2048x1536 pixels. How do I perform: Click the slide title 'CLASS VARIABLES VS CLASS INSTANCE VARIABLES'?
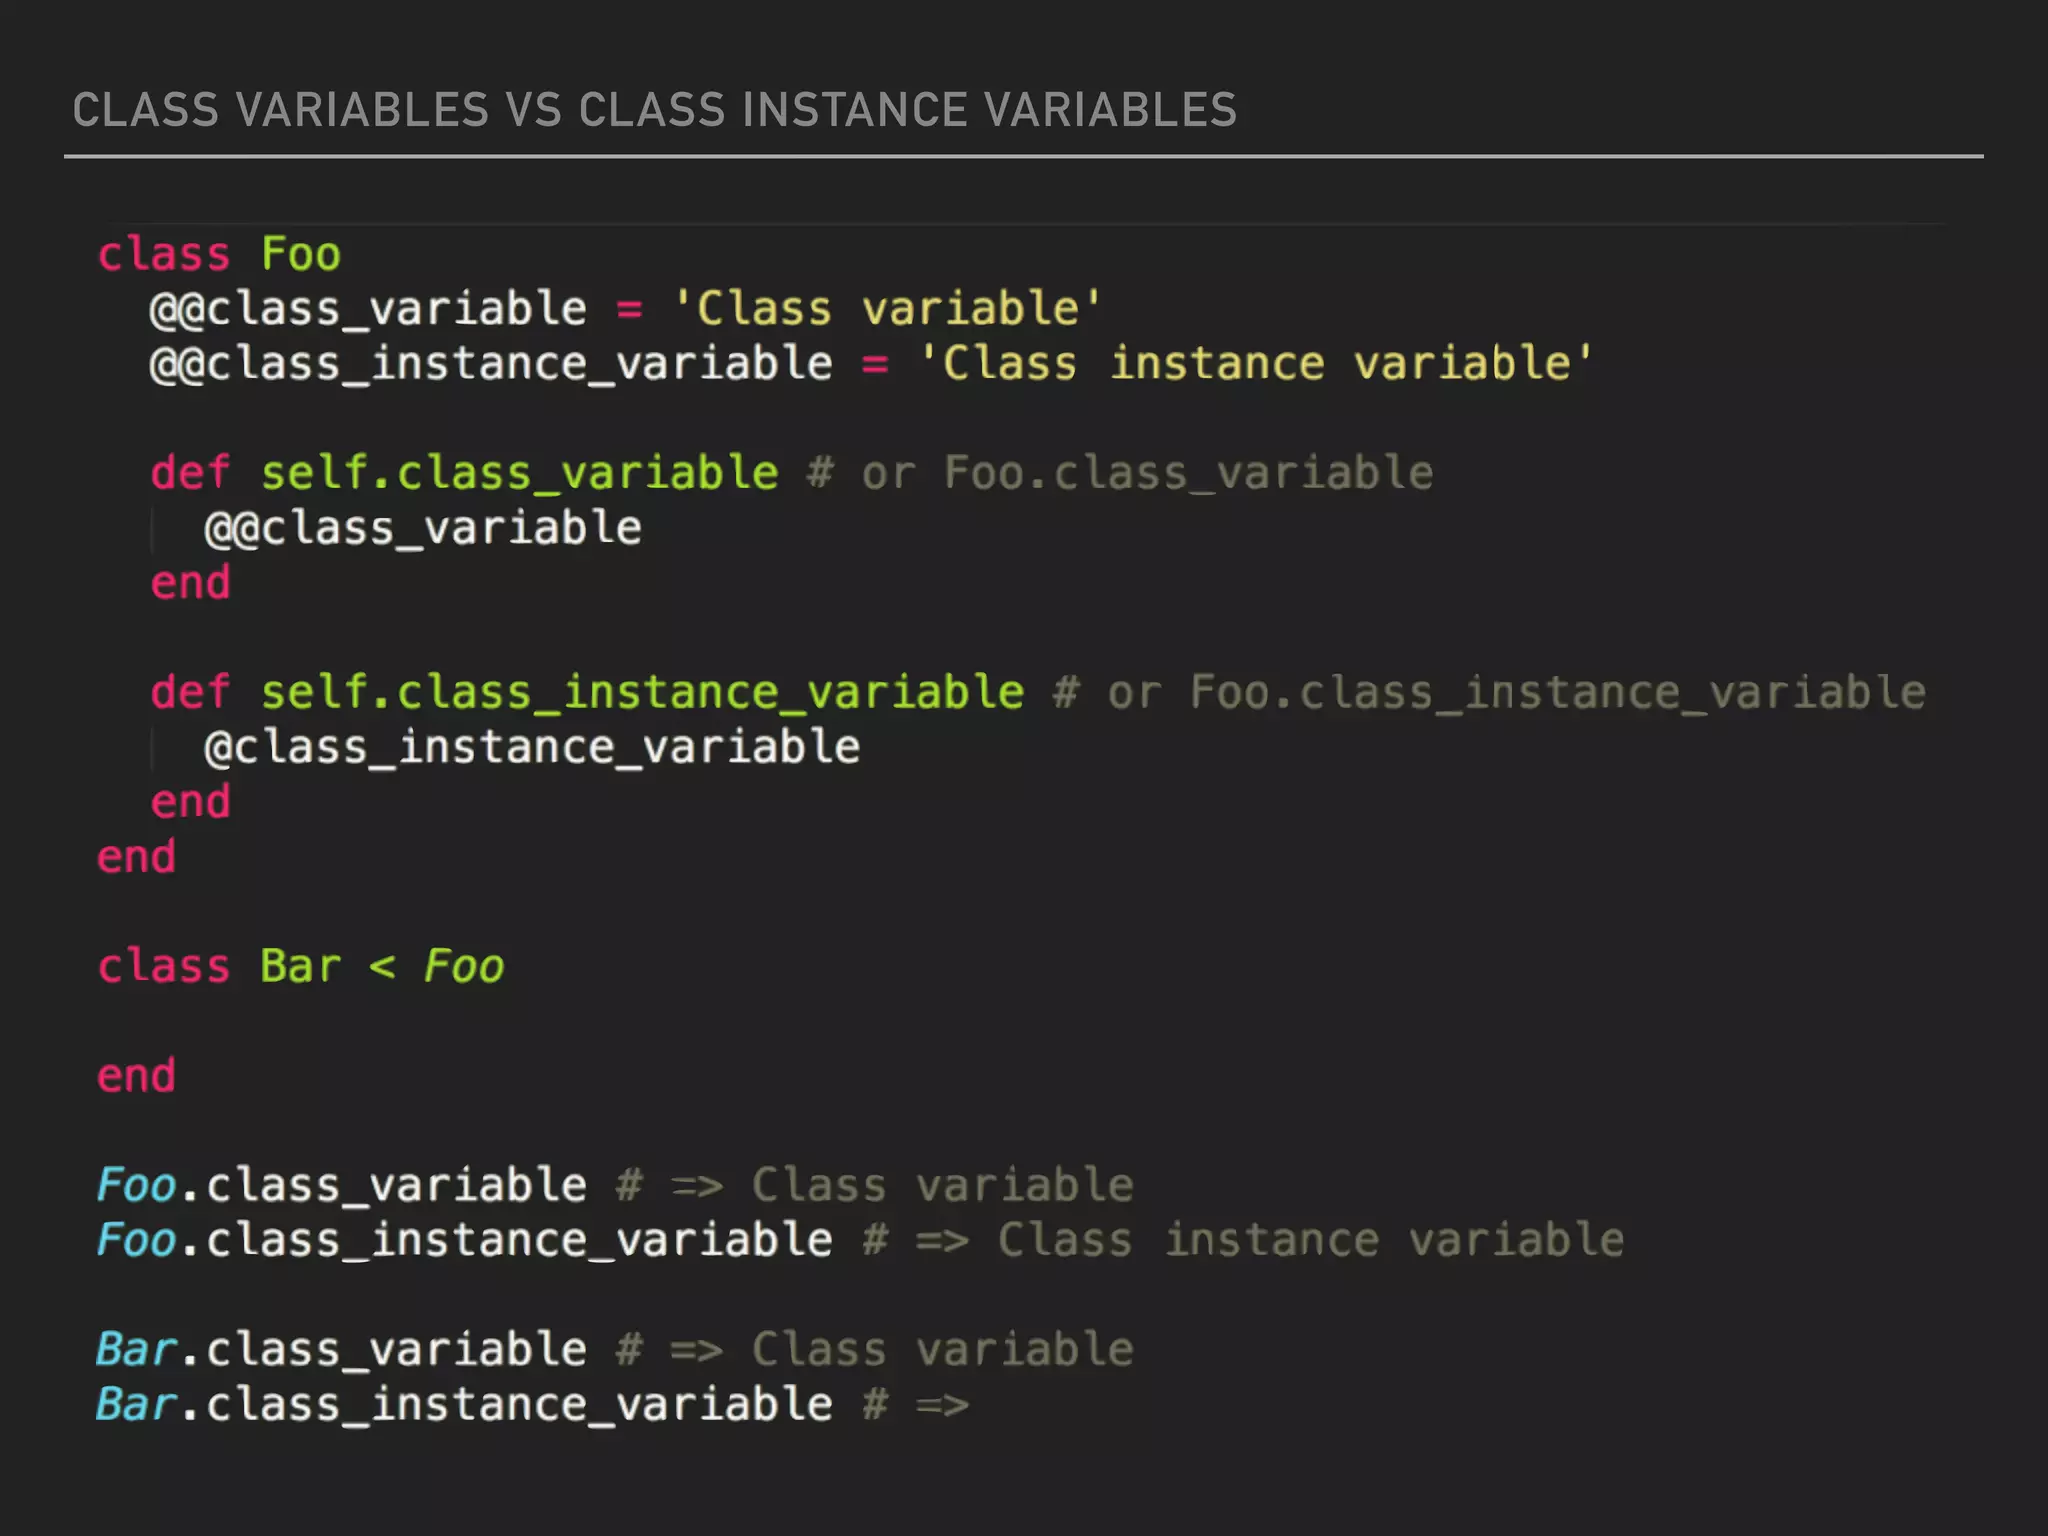coord(655,110)
